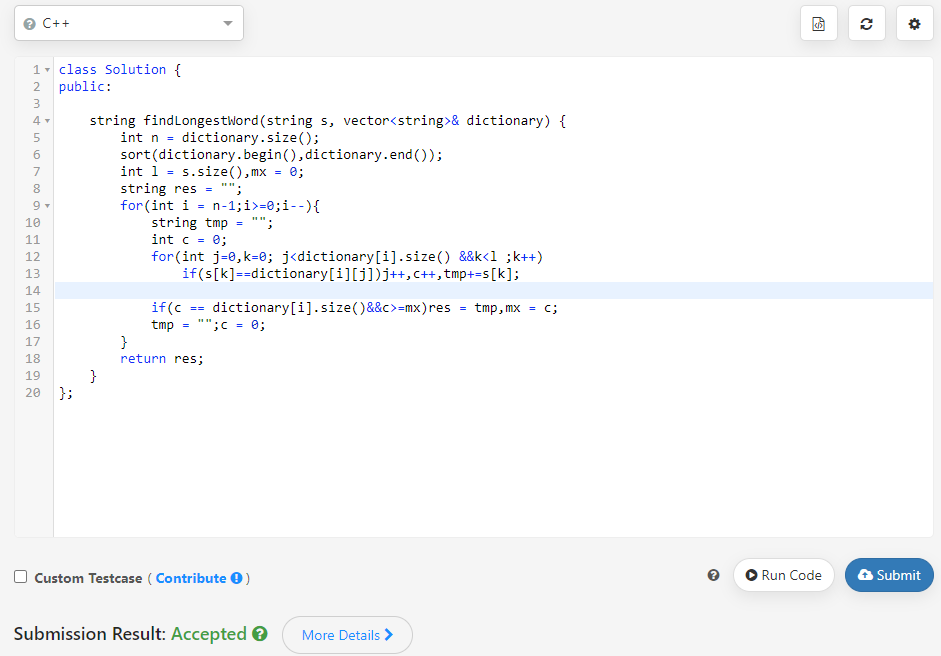Reset code with the refresh icon

[x=867, y=24]
